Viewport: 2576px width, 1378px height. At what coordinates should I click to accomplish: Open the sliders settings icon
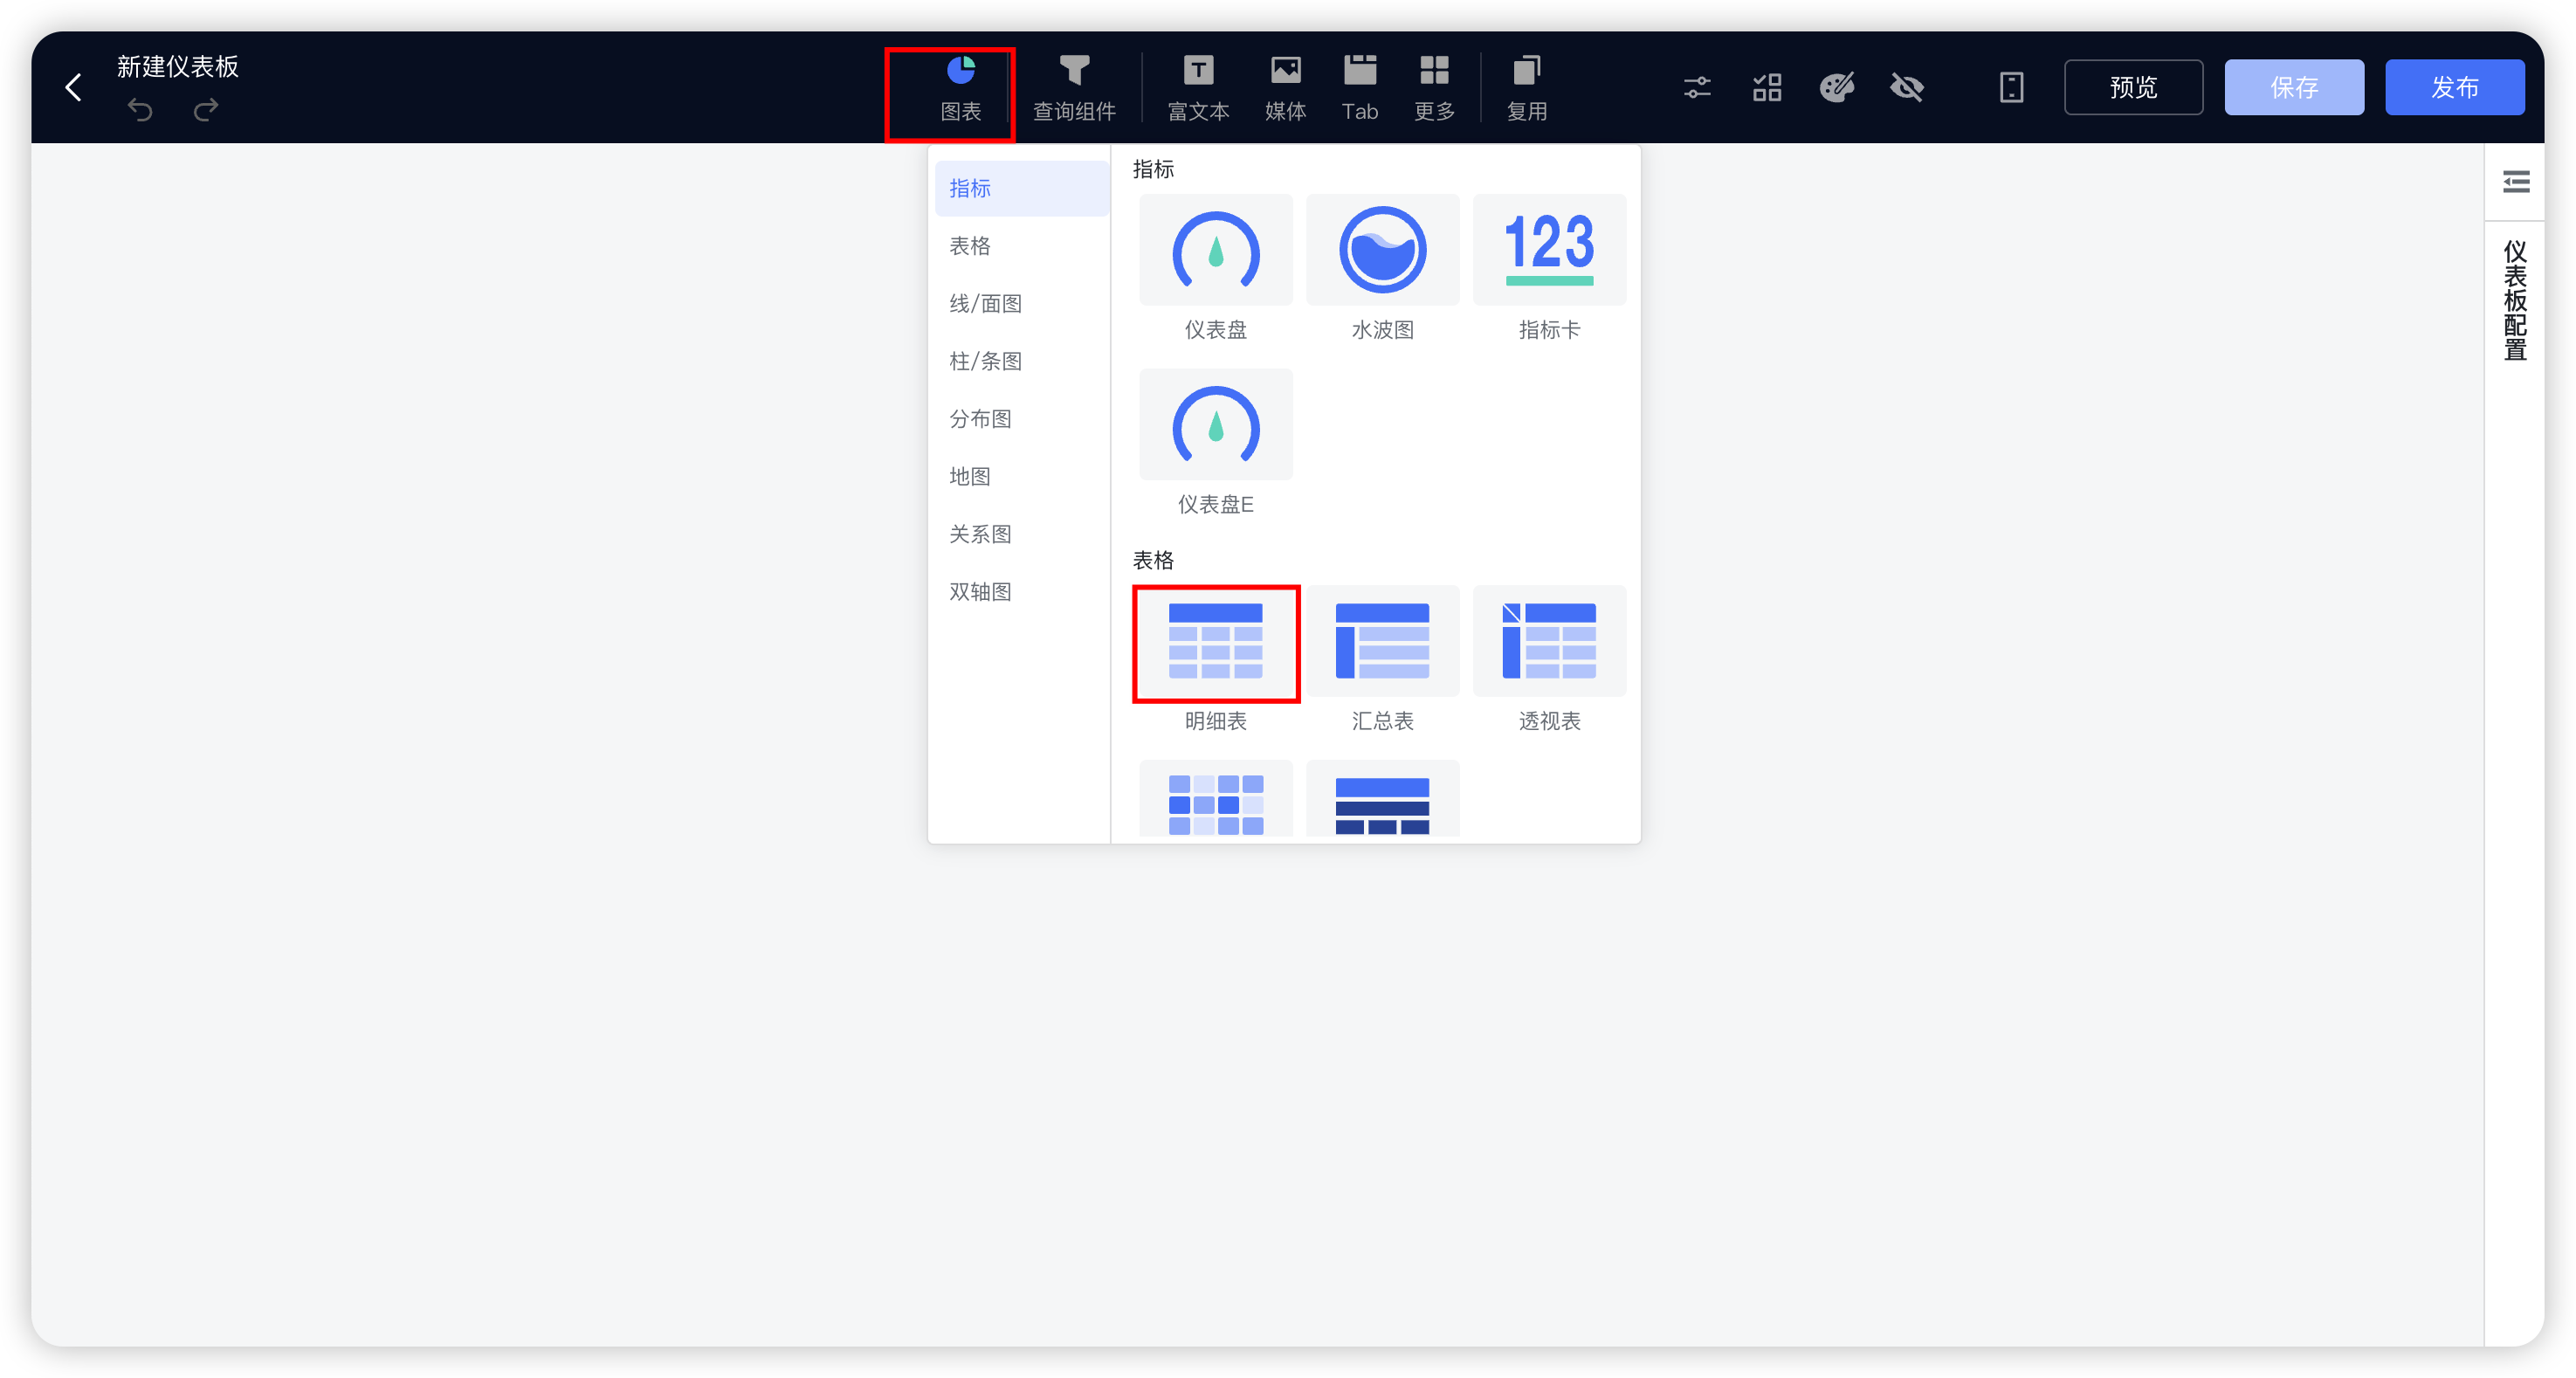point(1697,88)
